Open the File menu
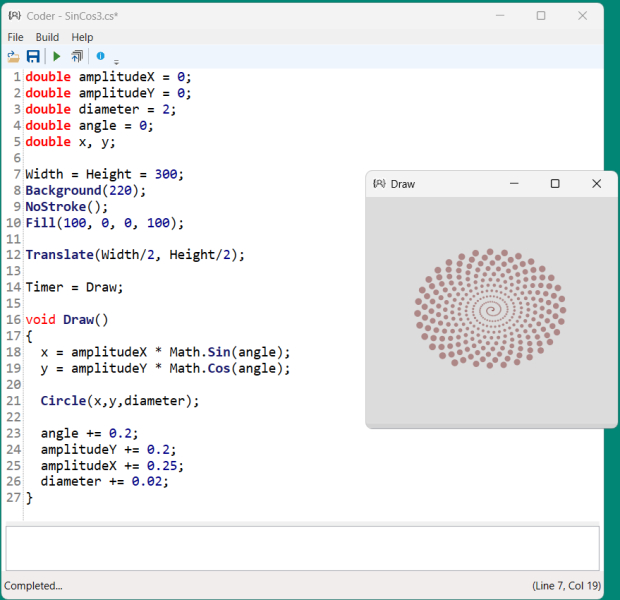The image size is (620, 600). pyautogui.click(x=15, y=37)
